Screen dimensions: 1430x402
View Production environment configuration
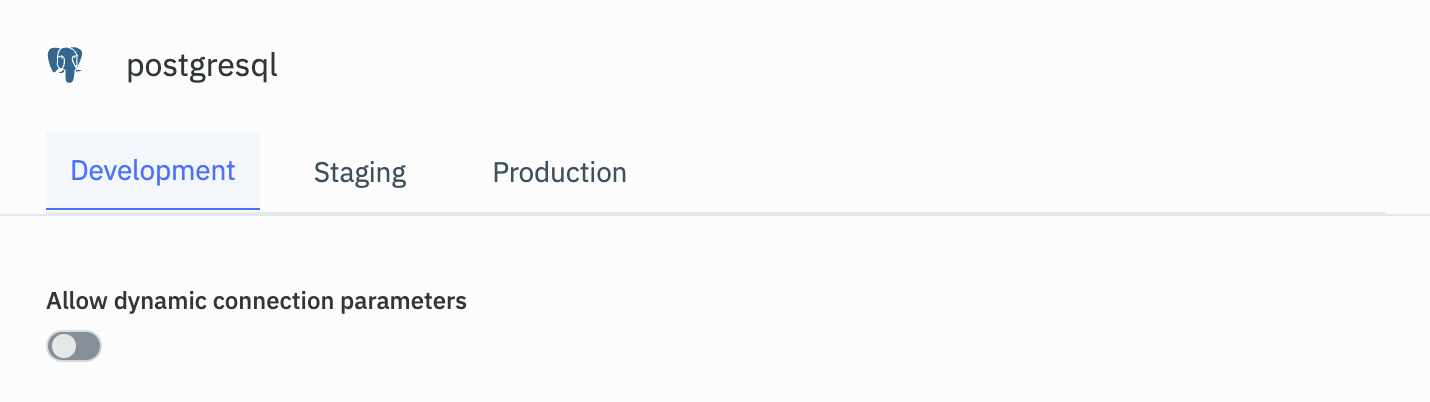coord(559,173)
